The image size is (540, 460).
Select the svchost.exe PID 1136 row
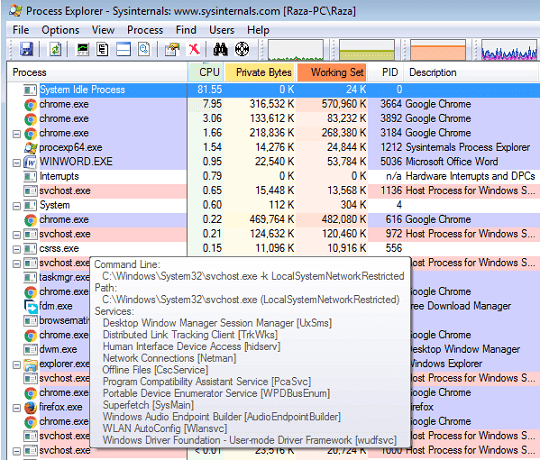(273, 191)
